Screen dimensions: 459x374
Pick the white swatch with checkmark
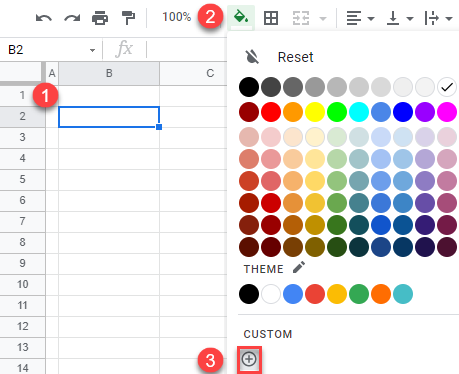tap(447, 87)
